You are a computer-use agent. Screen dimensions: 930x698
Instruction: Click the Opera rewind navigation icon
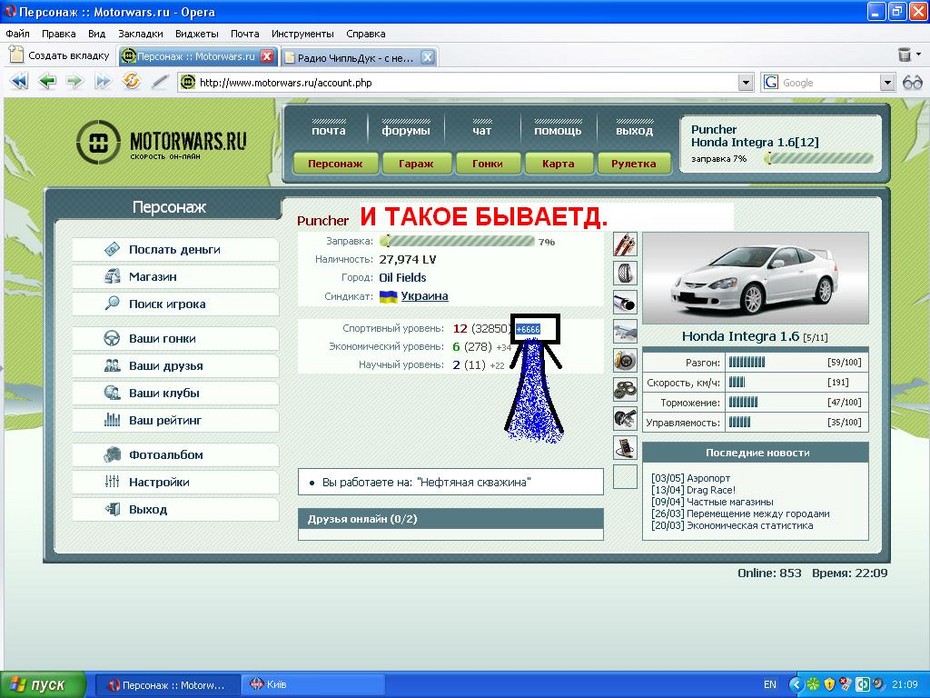[x=19, y=81]
